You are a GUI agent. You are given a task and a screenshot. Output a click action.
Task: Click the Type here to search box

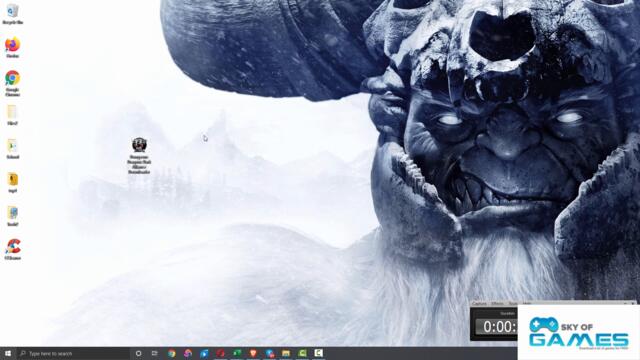[x=73, y=353]
